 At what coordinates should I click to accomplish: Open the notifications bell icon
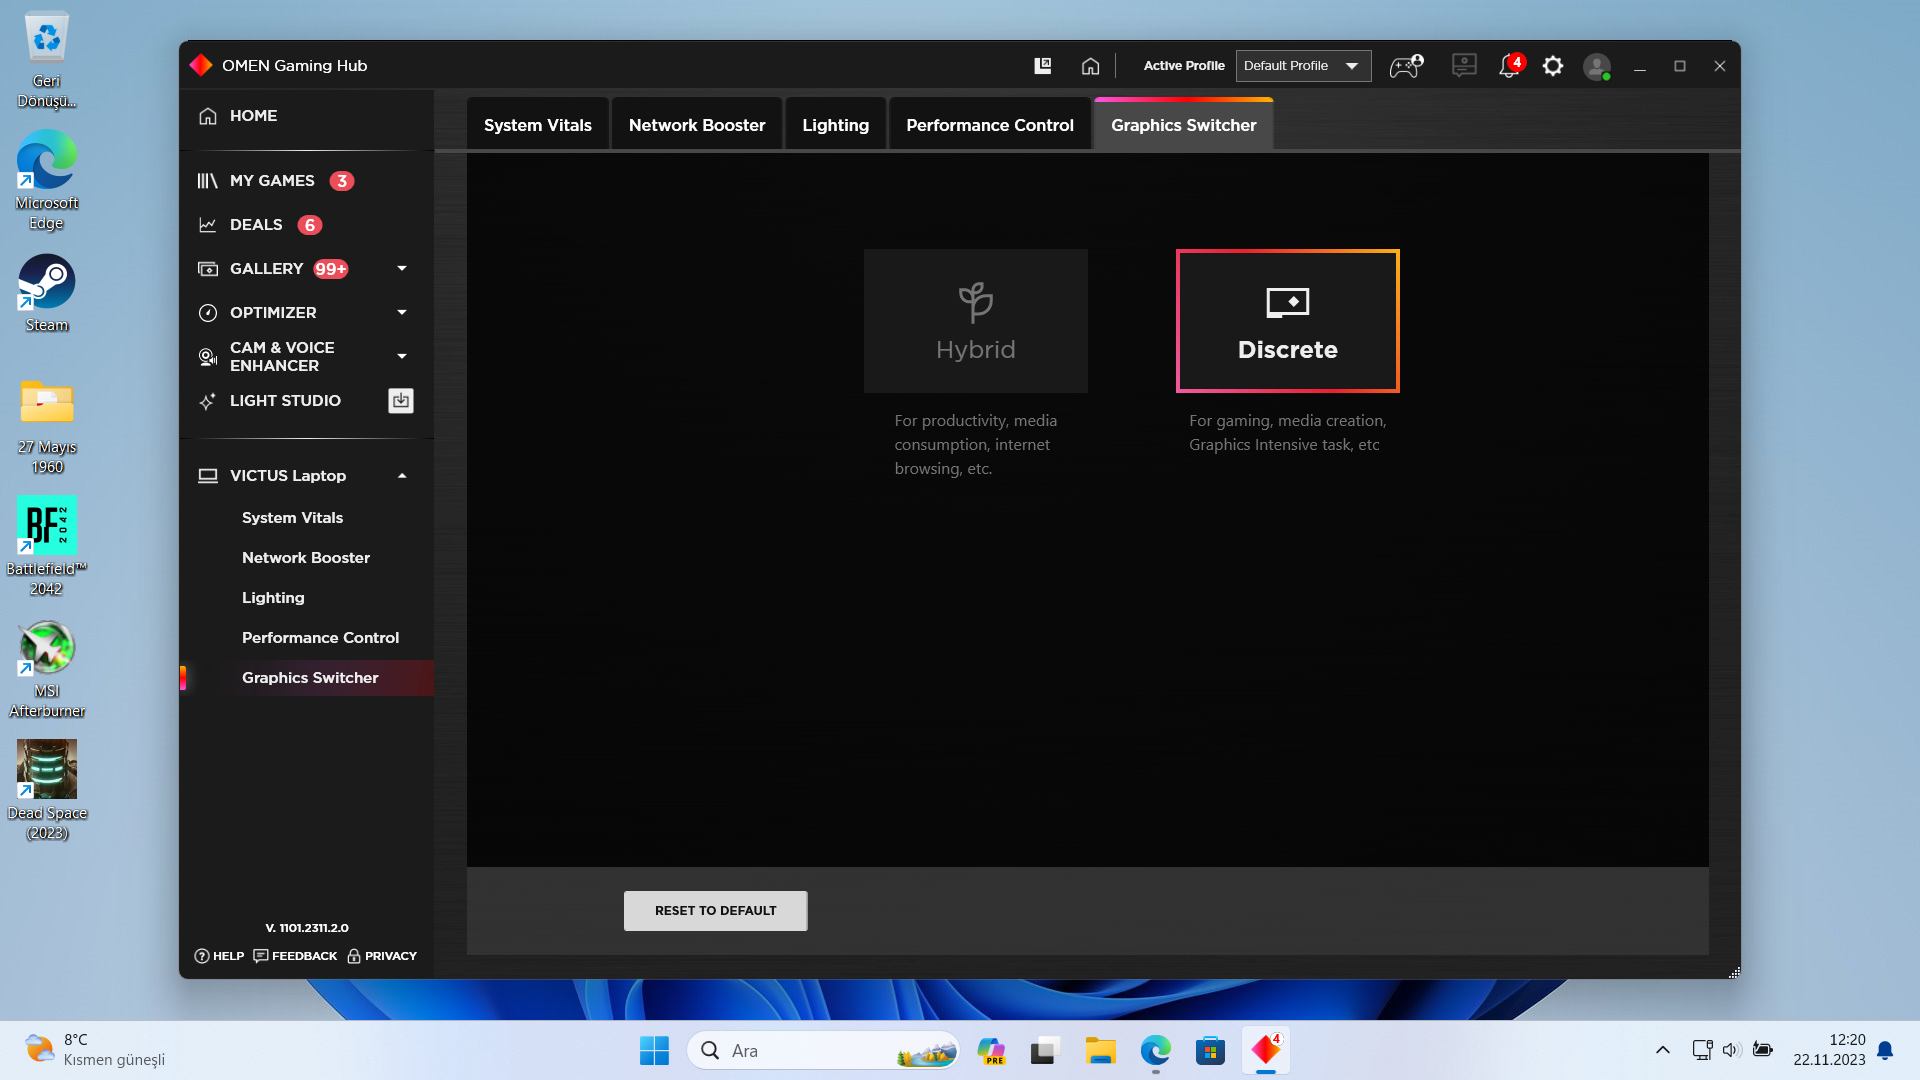point(1508,67)
